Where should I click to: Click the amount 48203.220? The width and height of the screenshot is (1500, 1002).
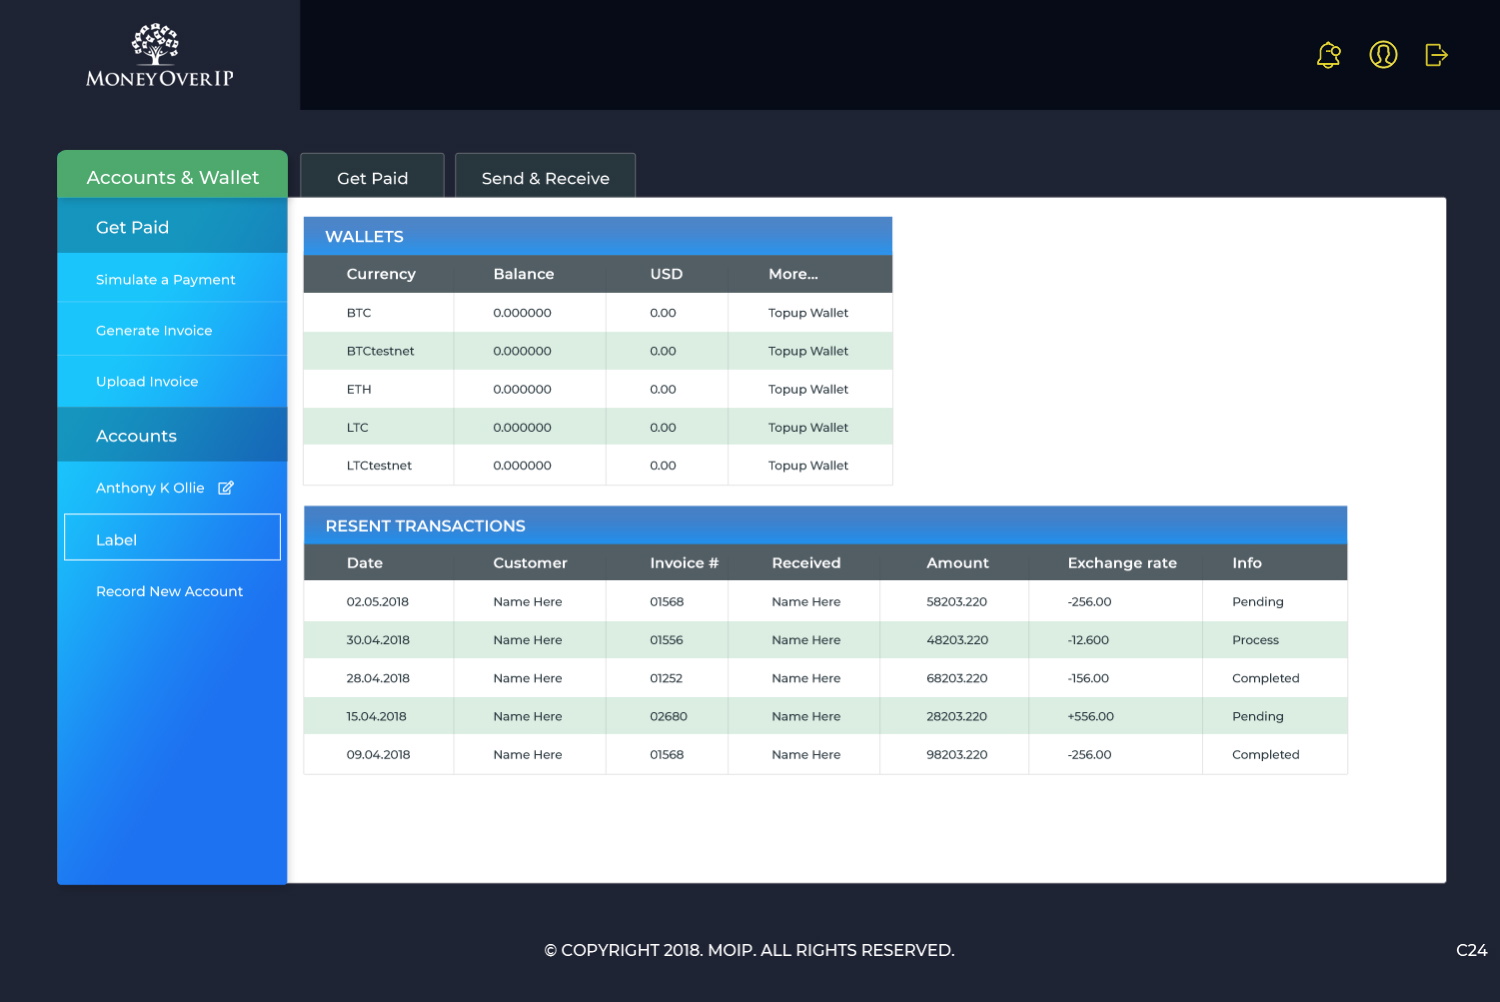pyautogui.click(x=957, y=640)
